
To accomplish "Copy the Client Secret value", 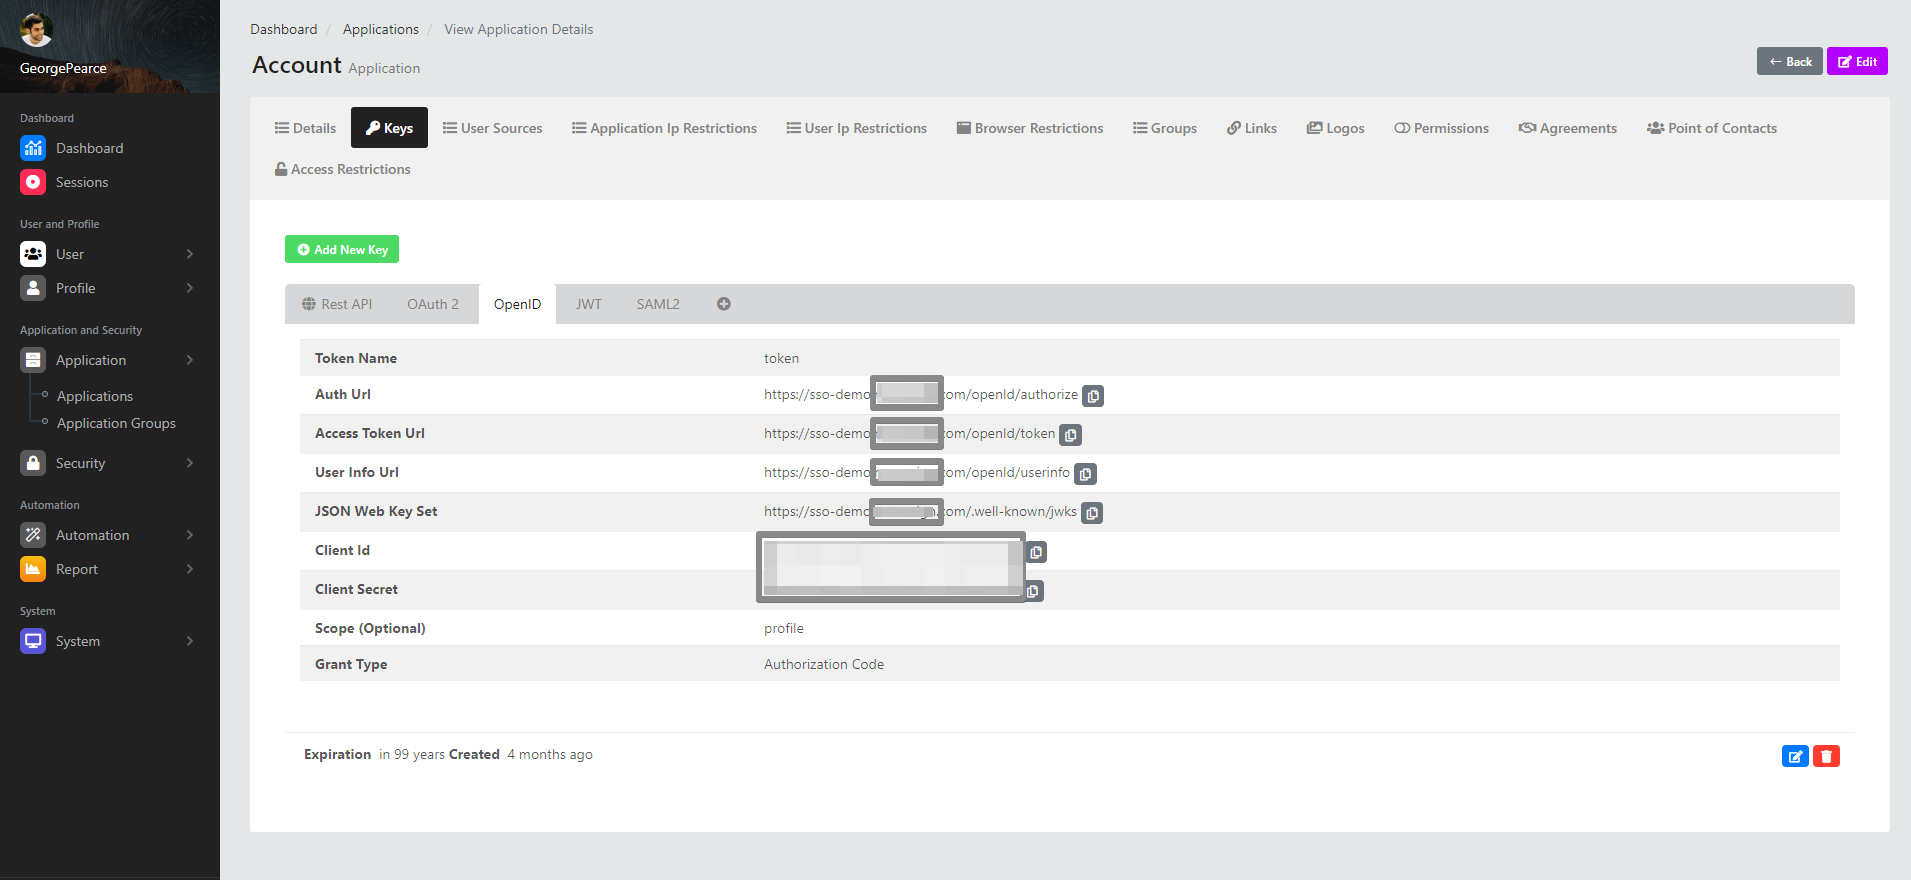I will click(x=1032, y=591).
